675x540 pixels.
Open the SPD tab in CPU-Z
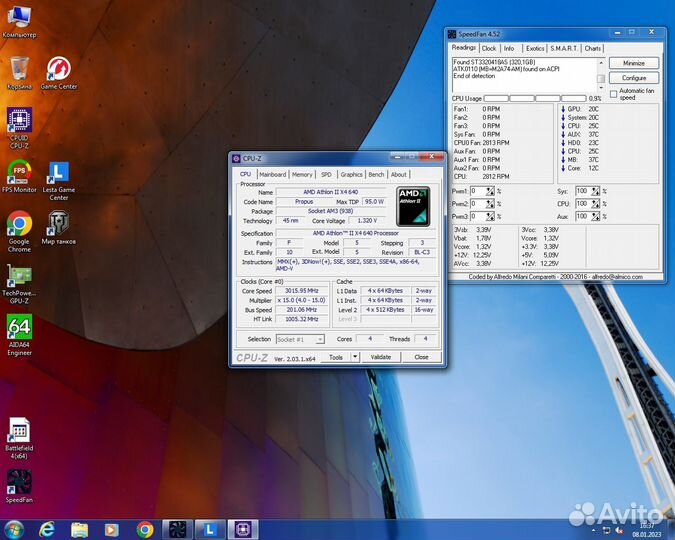(x=326, y=174)
